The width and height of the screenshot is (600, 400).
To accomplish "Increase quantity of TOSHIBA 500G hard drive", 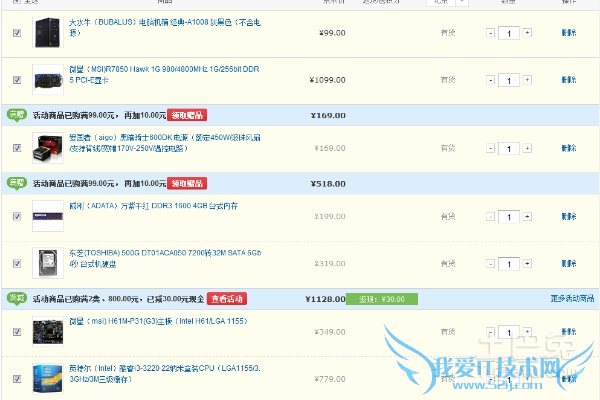I will click(527, 264).
